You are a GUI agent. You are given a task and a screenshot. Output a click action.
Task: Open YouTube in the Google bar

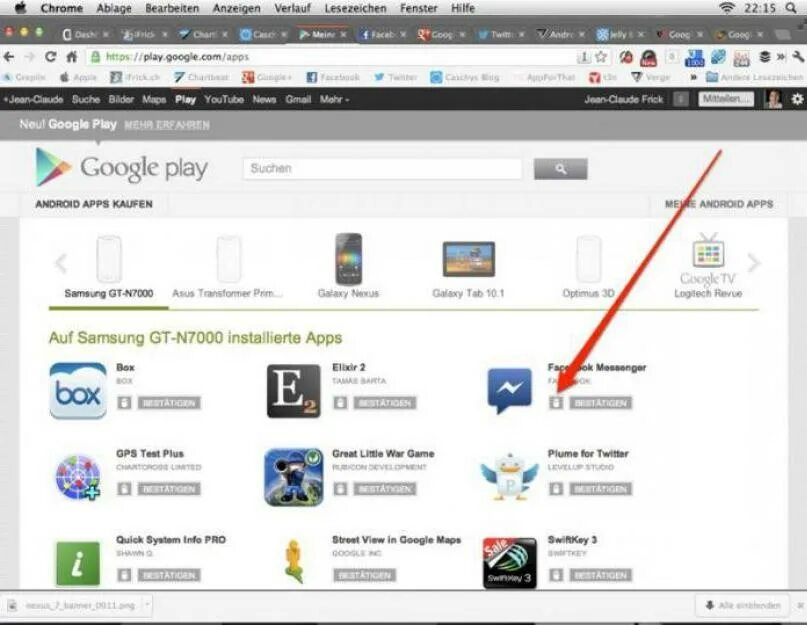click(x=224, y=99)
